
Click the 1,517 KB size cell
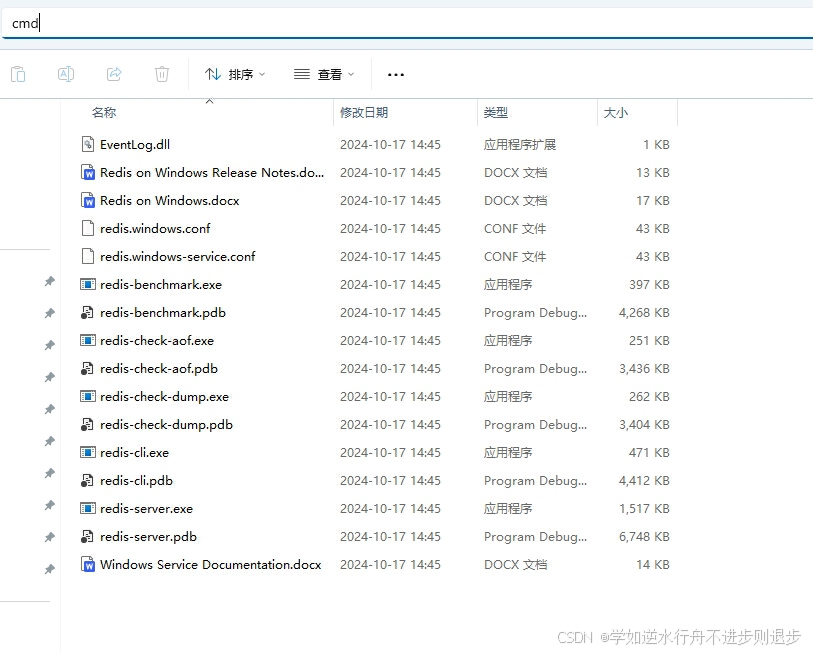pos(644,509)
